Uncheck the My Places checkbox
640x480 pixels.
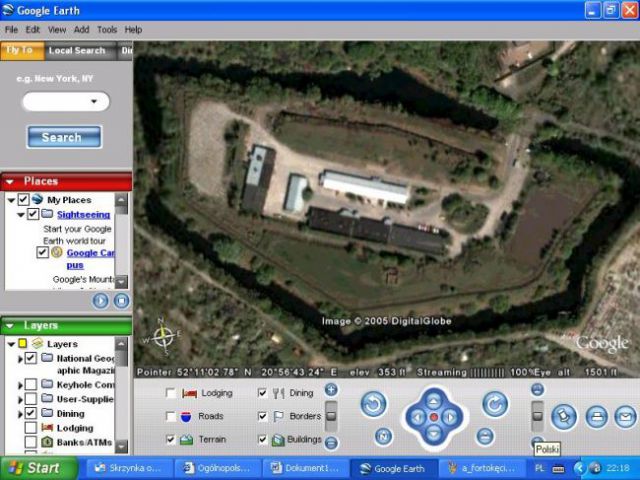(x=23, y=200)
